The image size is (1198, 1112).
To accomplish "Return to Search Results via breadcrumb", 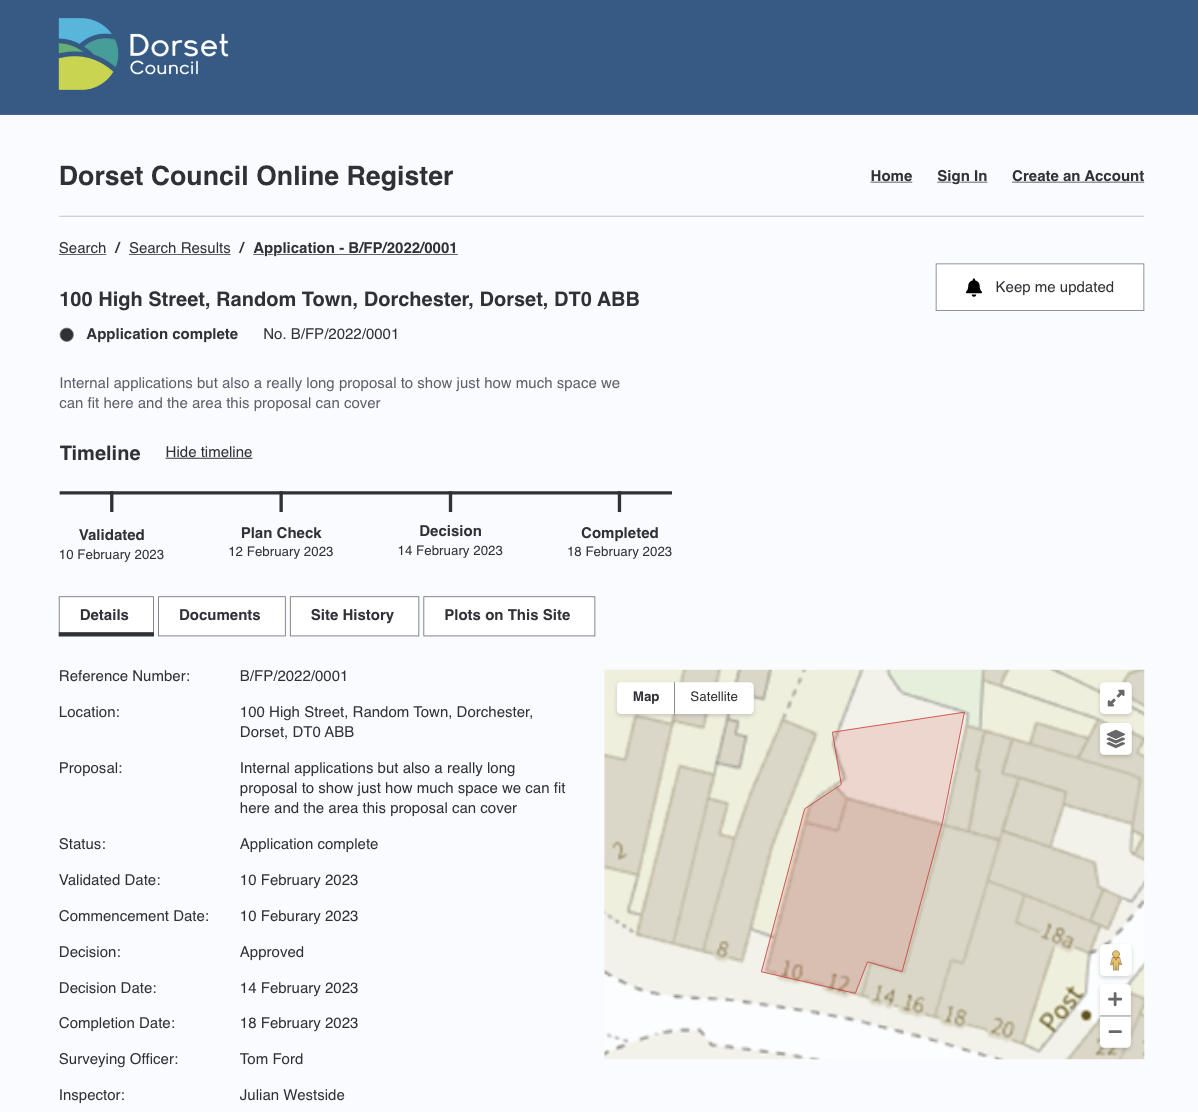I will click(x=179, y=248).
